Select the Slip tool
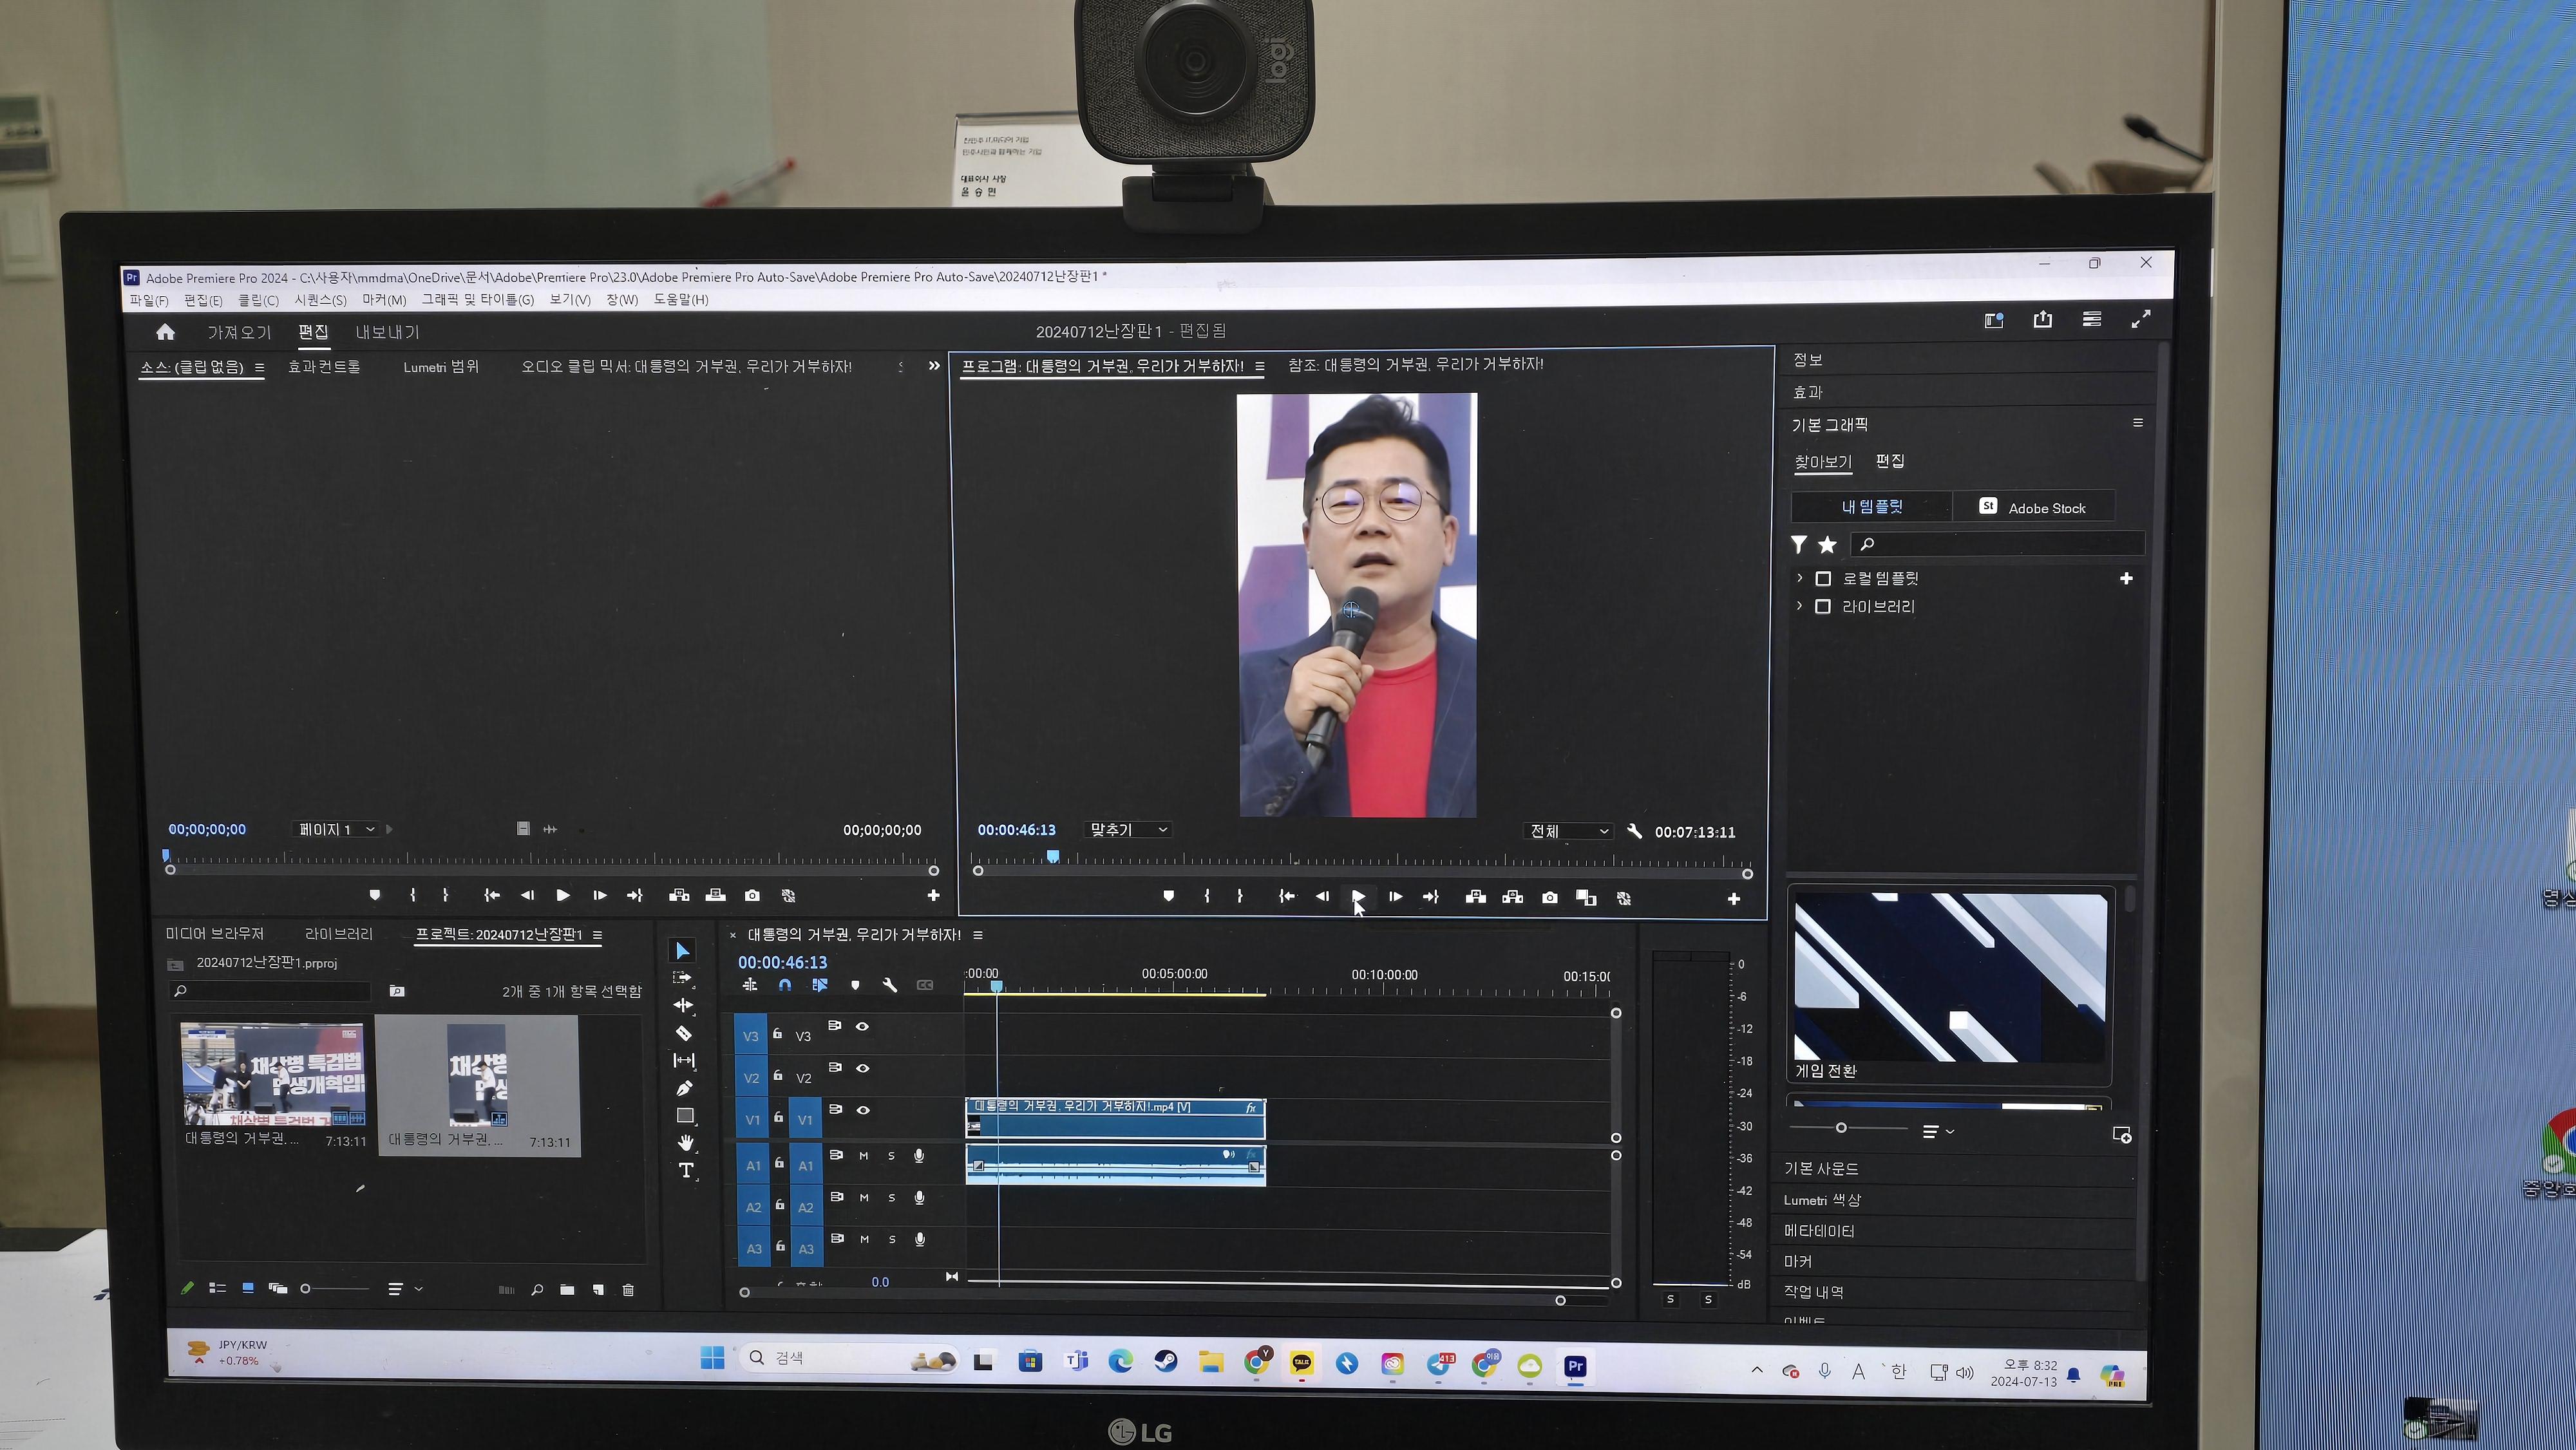 tap(684, 1060)
